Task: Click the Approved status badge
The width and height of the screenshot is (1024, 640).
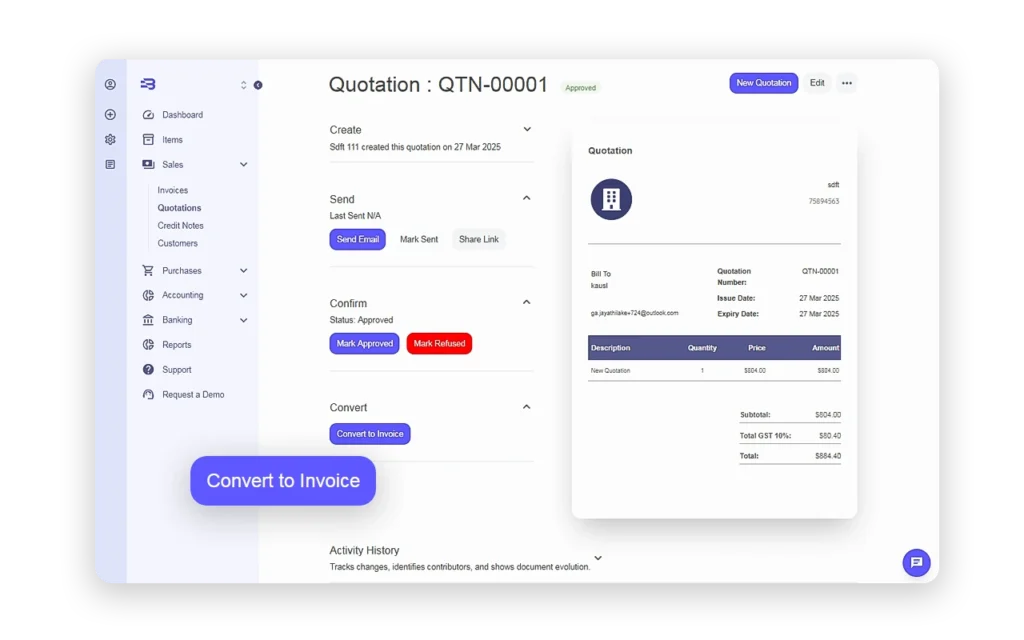Action: [x=581, y=88]
